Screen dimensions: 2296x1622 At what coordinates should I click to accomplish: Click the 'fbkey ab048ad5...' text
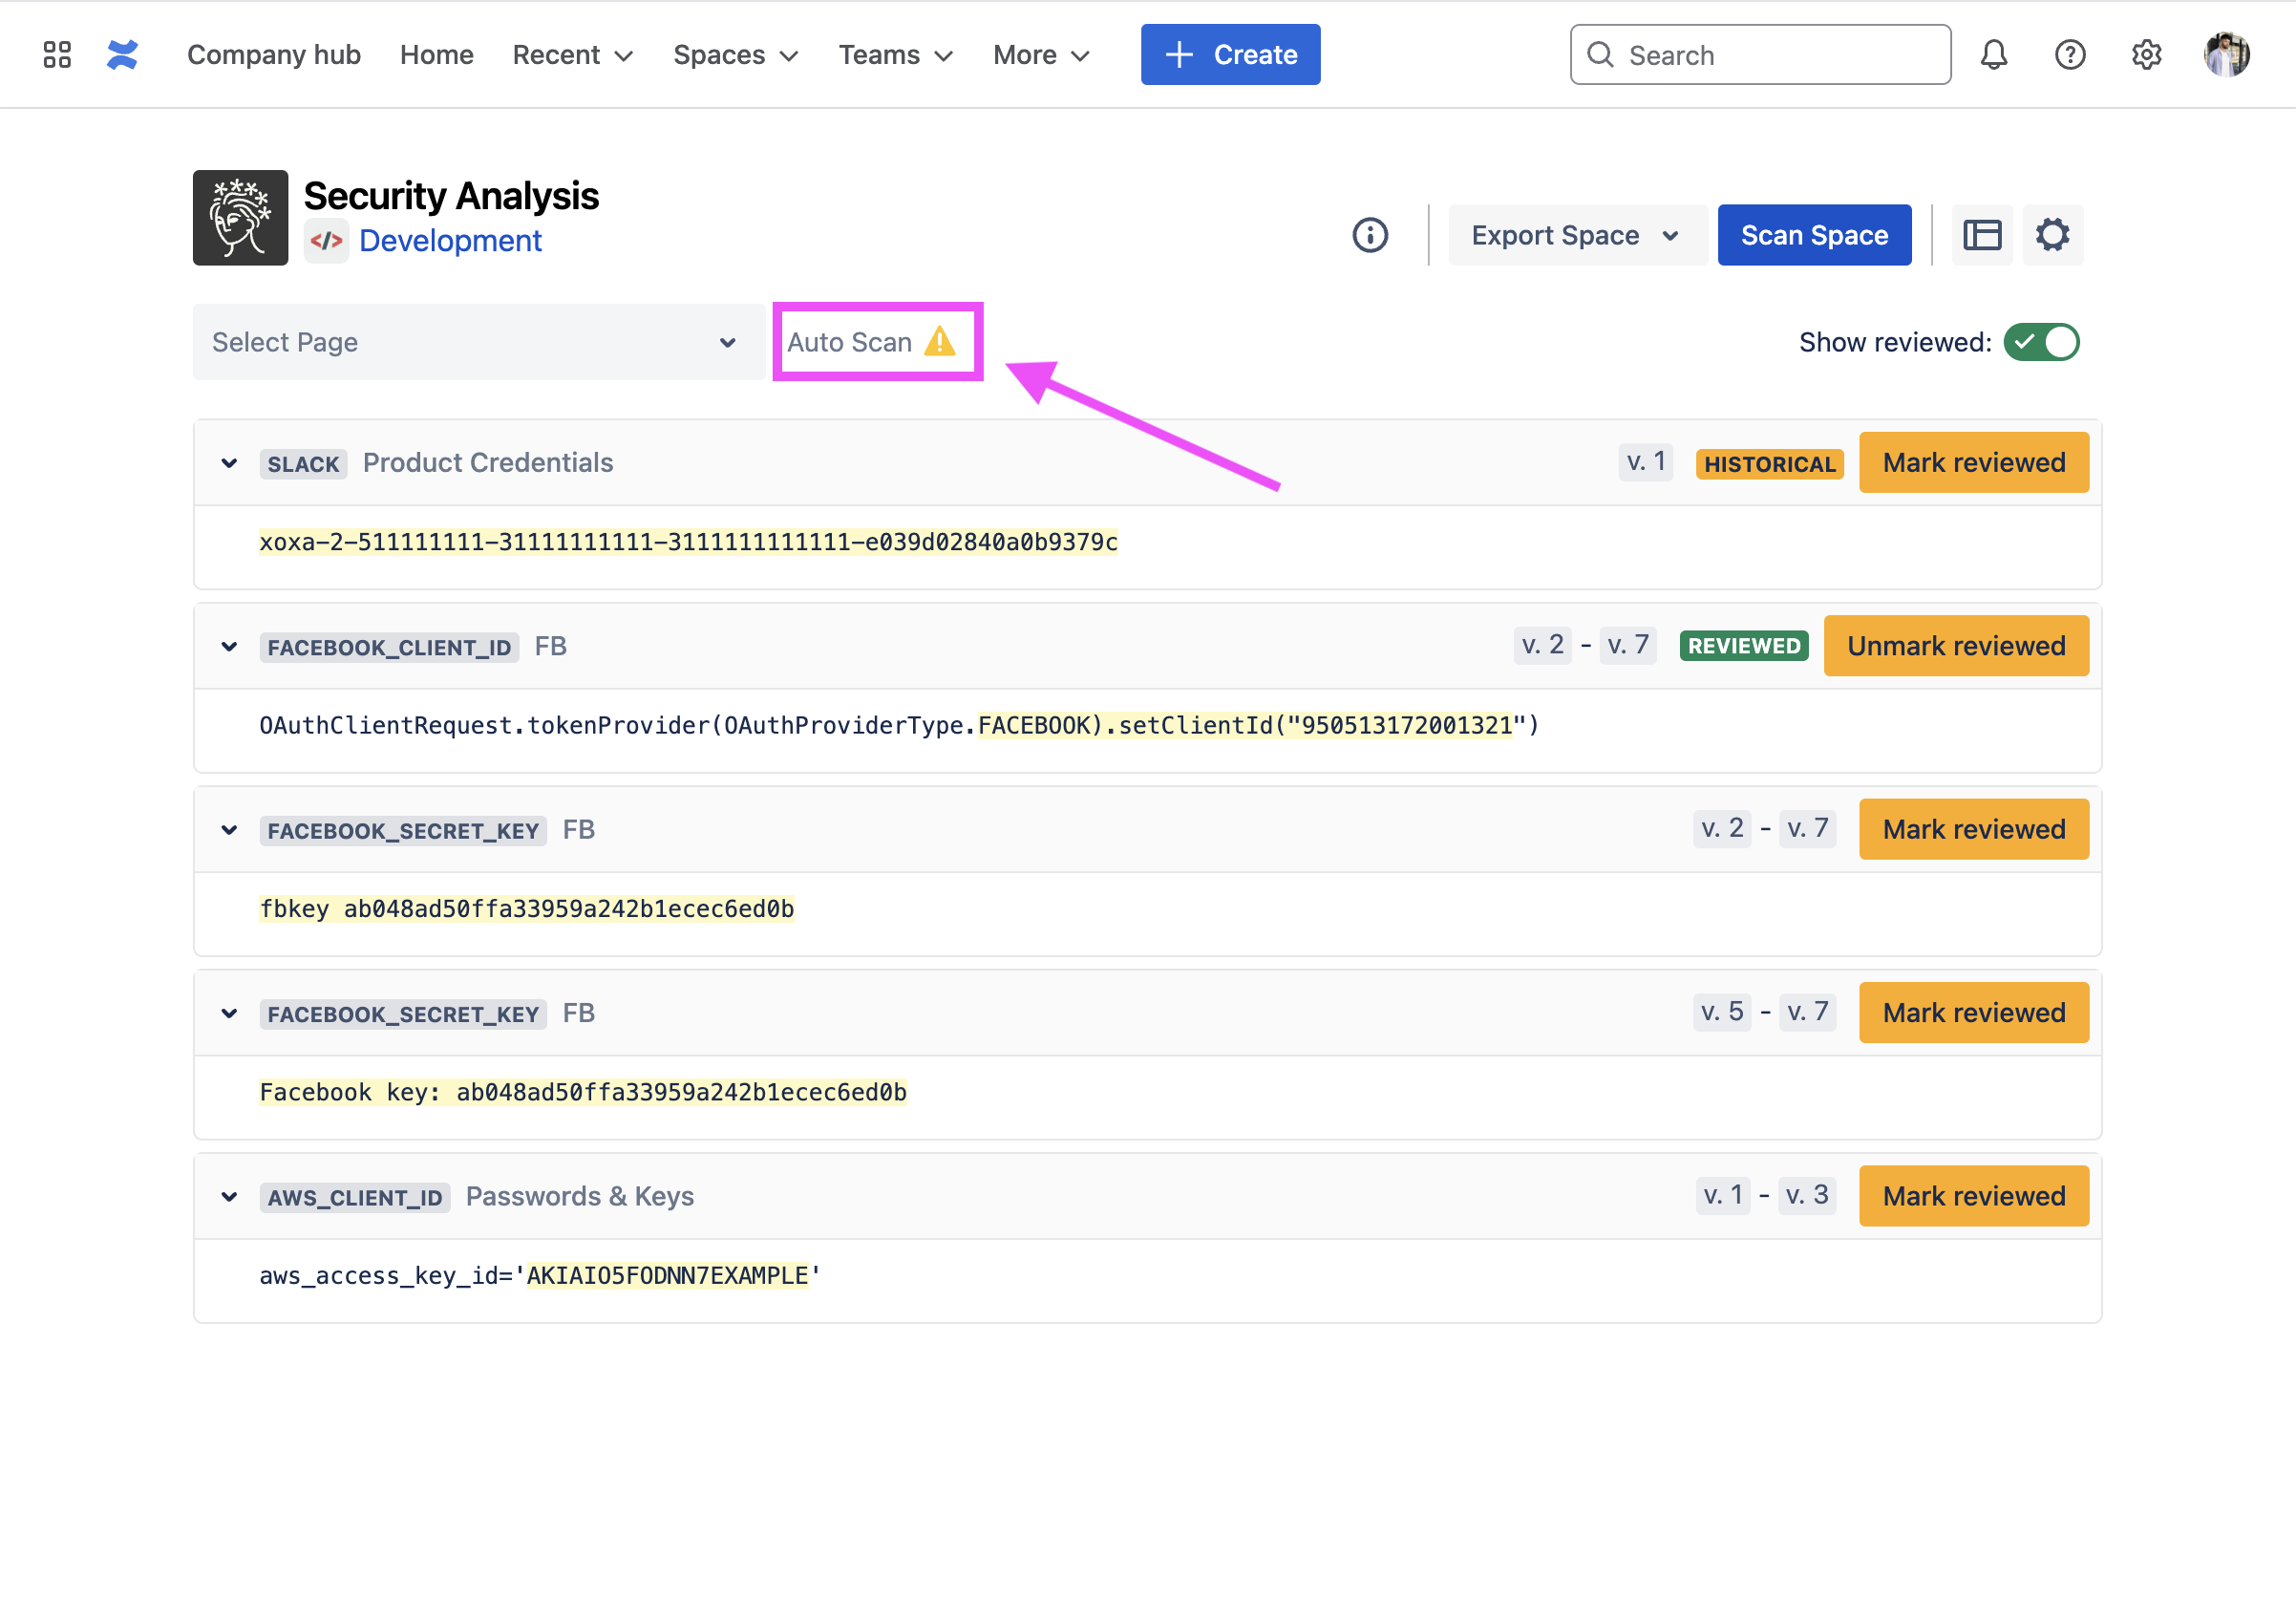(527, 909)
